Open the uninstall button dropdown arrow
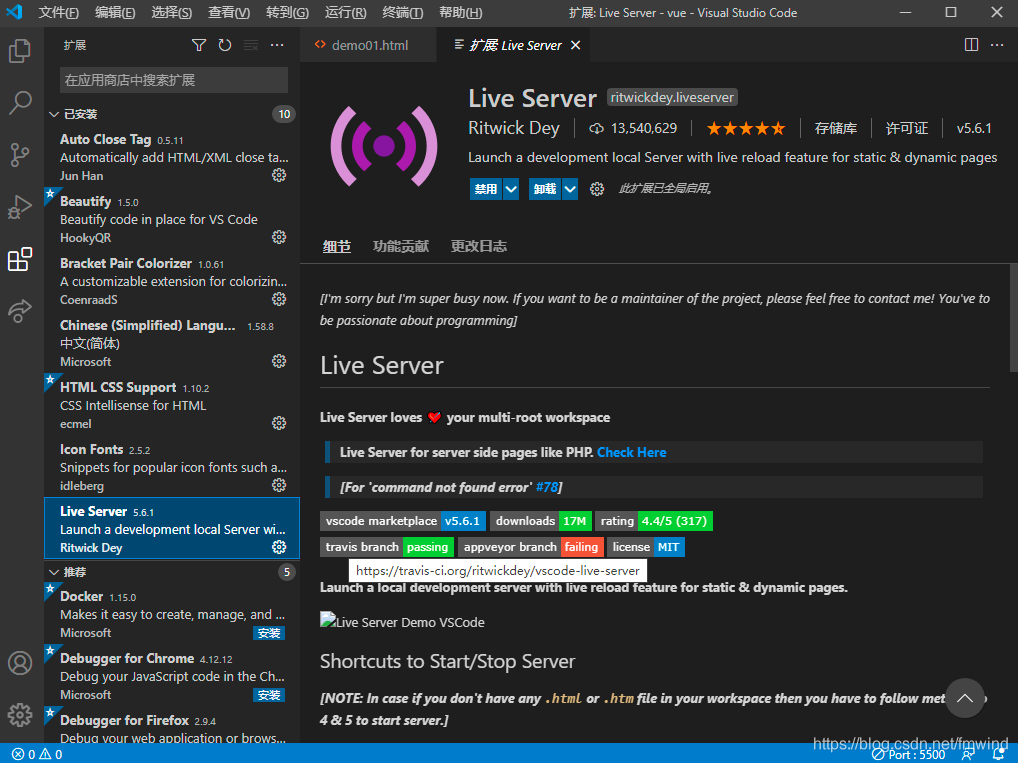 click(570, 189)
